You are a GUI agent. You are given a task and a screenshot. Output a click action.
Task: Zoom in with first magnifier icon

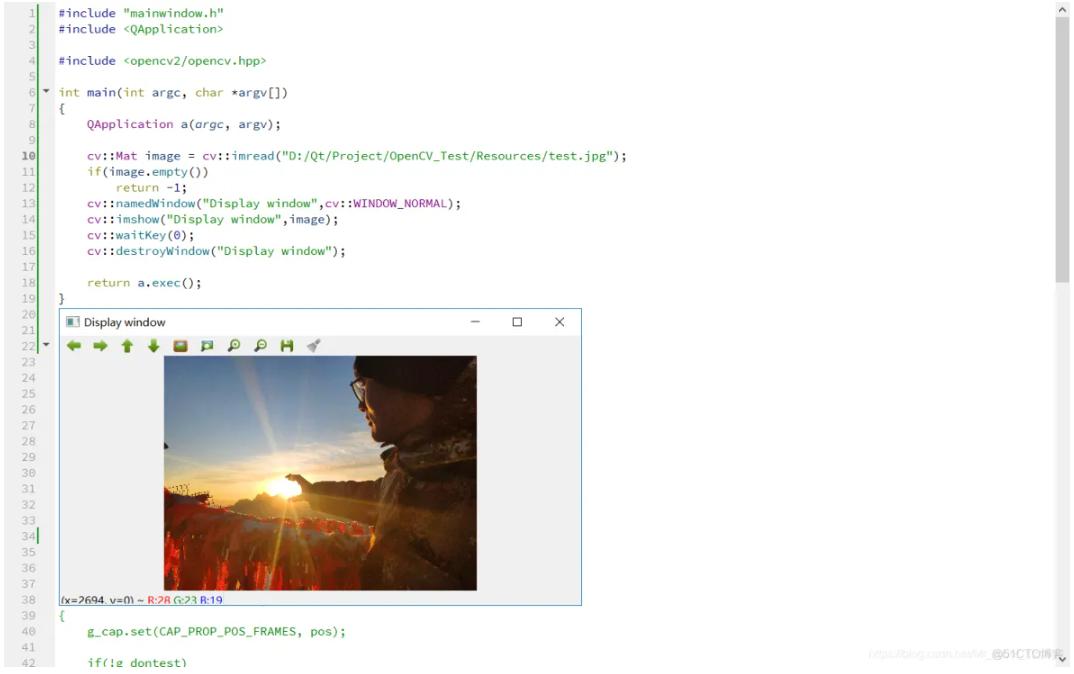pyautogui.click(x=234, y=346)
